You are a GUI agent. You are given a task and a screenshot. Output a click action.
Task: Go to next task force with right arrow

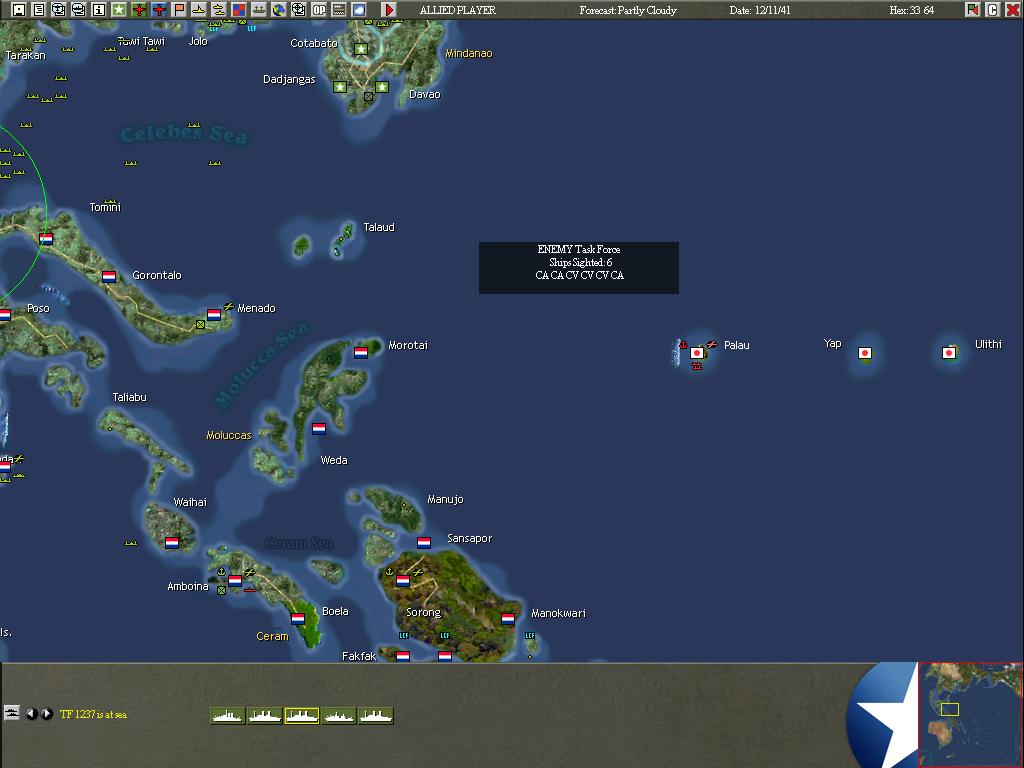[47, 714]
